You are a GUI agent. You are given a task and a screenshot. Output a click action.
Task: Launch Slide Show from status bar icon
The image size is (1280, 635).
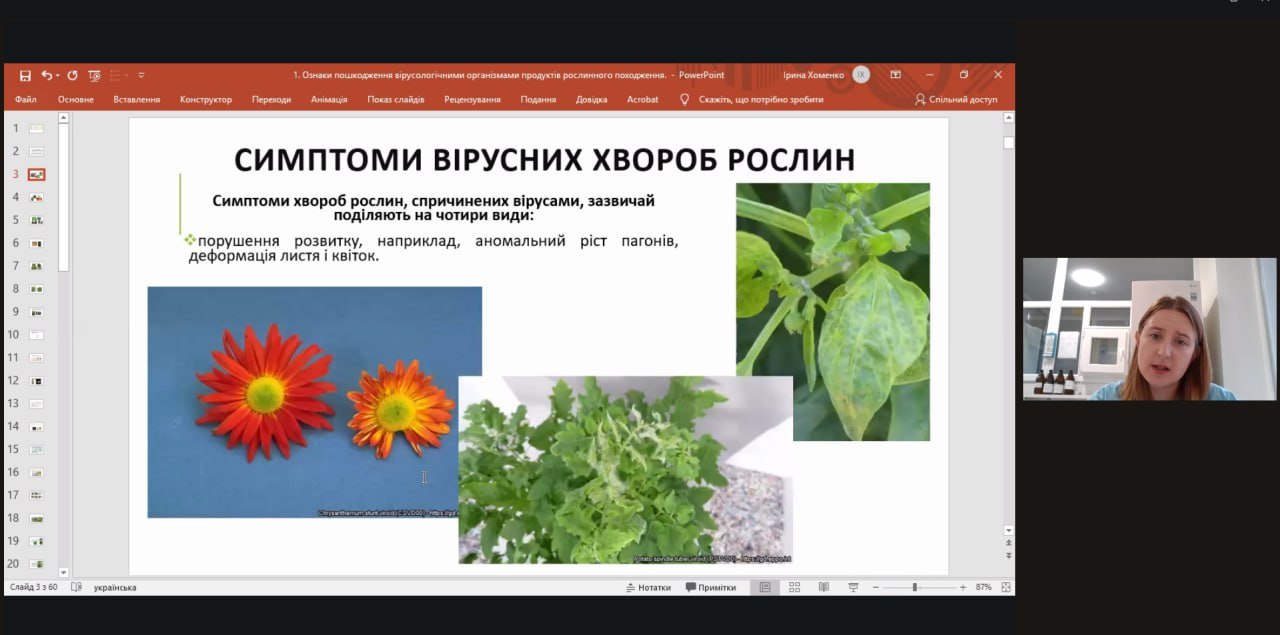tap(853, 587)
